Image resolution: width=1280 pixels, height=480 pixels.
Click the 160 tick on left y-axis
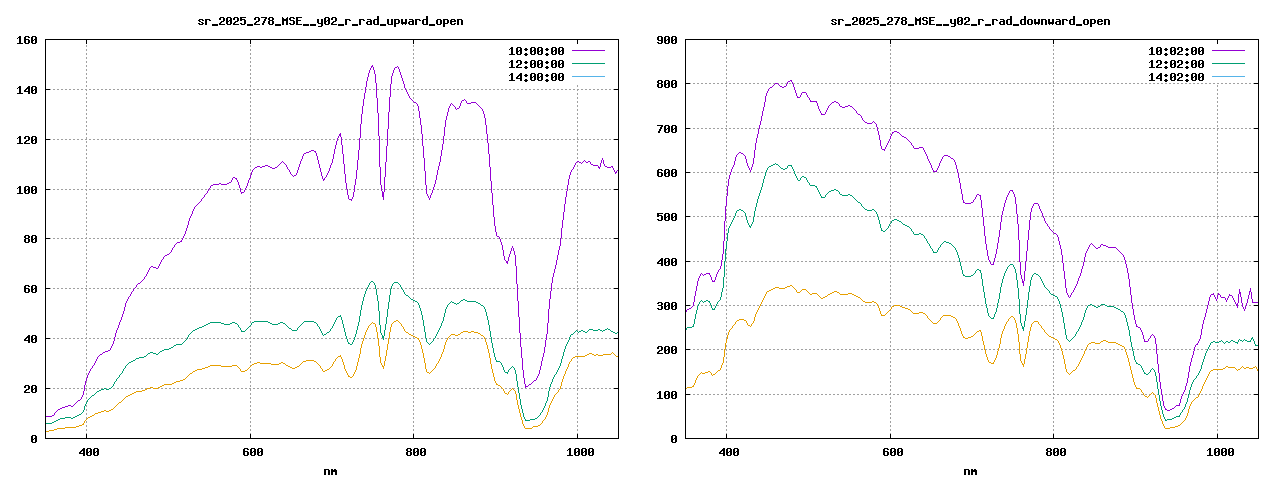(x=27, y=40)
